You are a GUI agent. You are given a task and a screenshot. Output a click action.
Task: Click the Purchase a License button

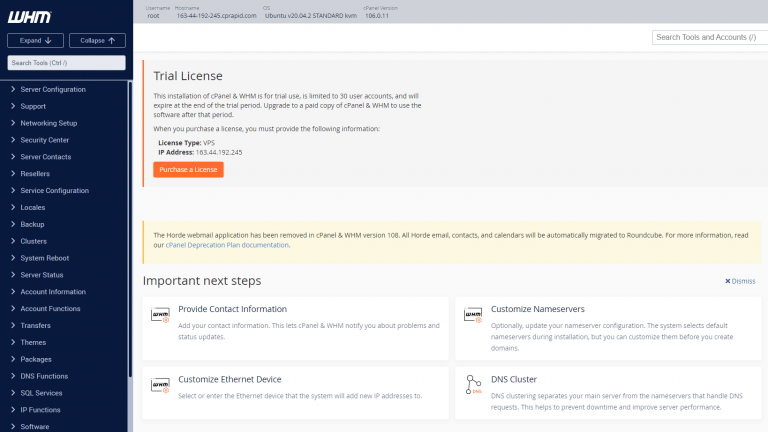click(x=188, y=169)
